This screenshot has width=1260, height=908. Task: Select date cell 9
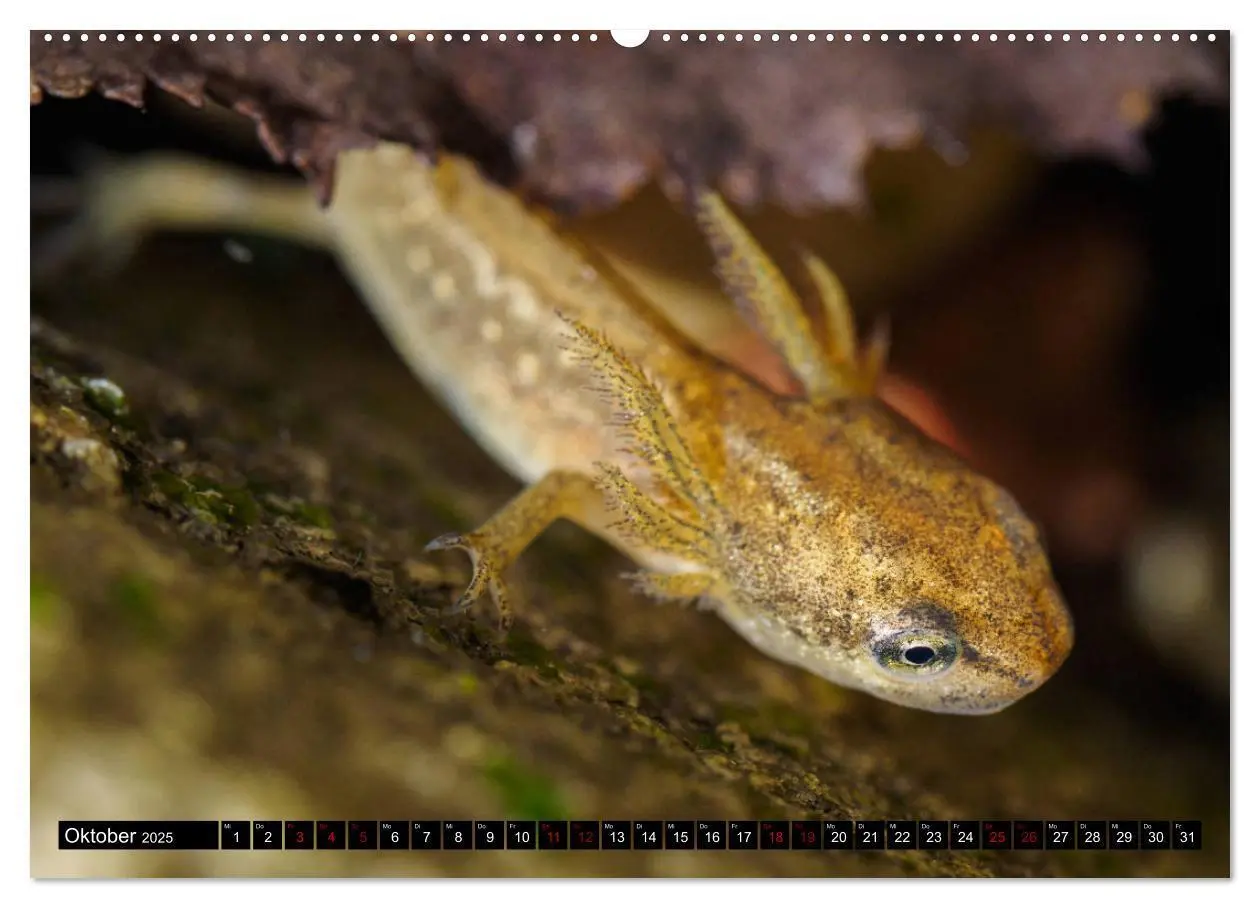489,836
